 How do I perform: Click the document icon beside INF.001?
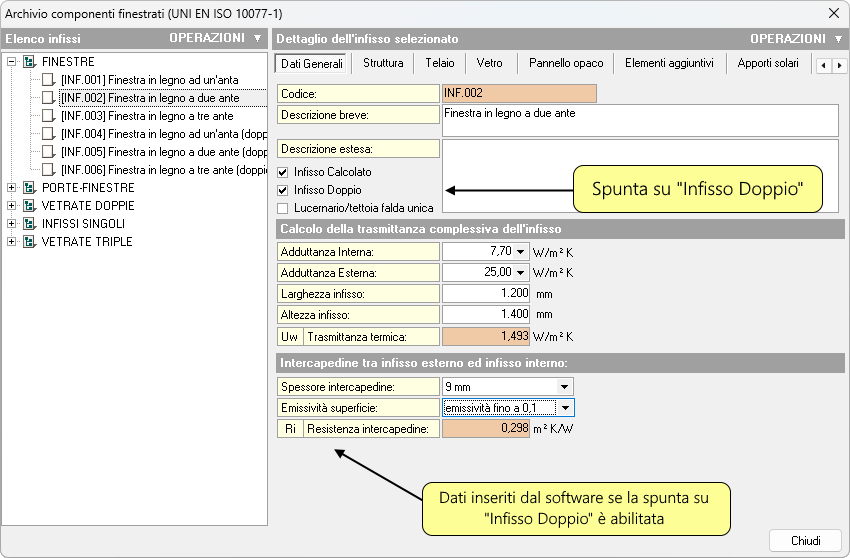point(49,80)
